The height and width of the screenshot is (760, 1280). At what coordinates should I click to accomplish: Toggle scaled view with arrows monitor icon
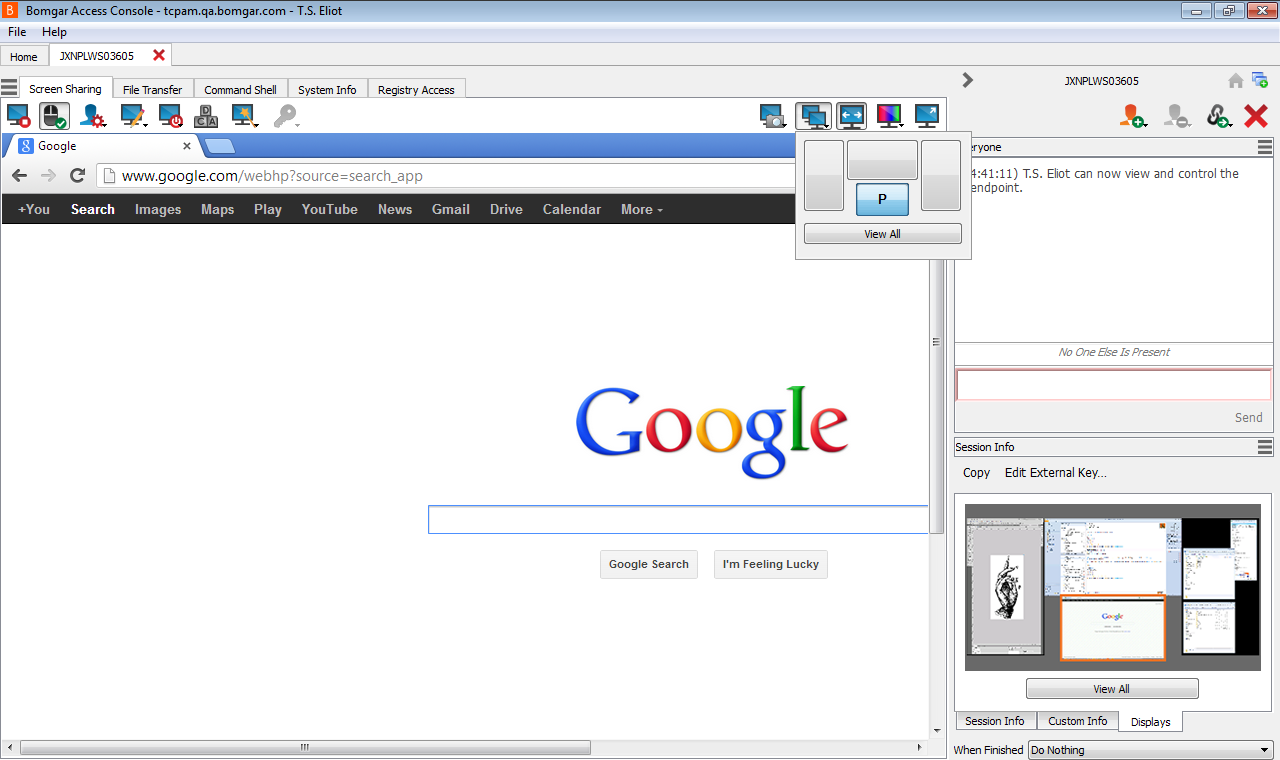pyautogui.click(x=852, y=117)
